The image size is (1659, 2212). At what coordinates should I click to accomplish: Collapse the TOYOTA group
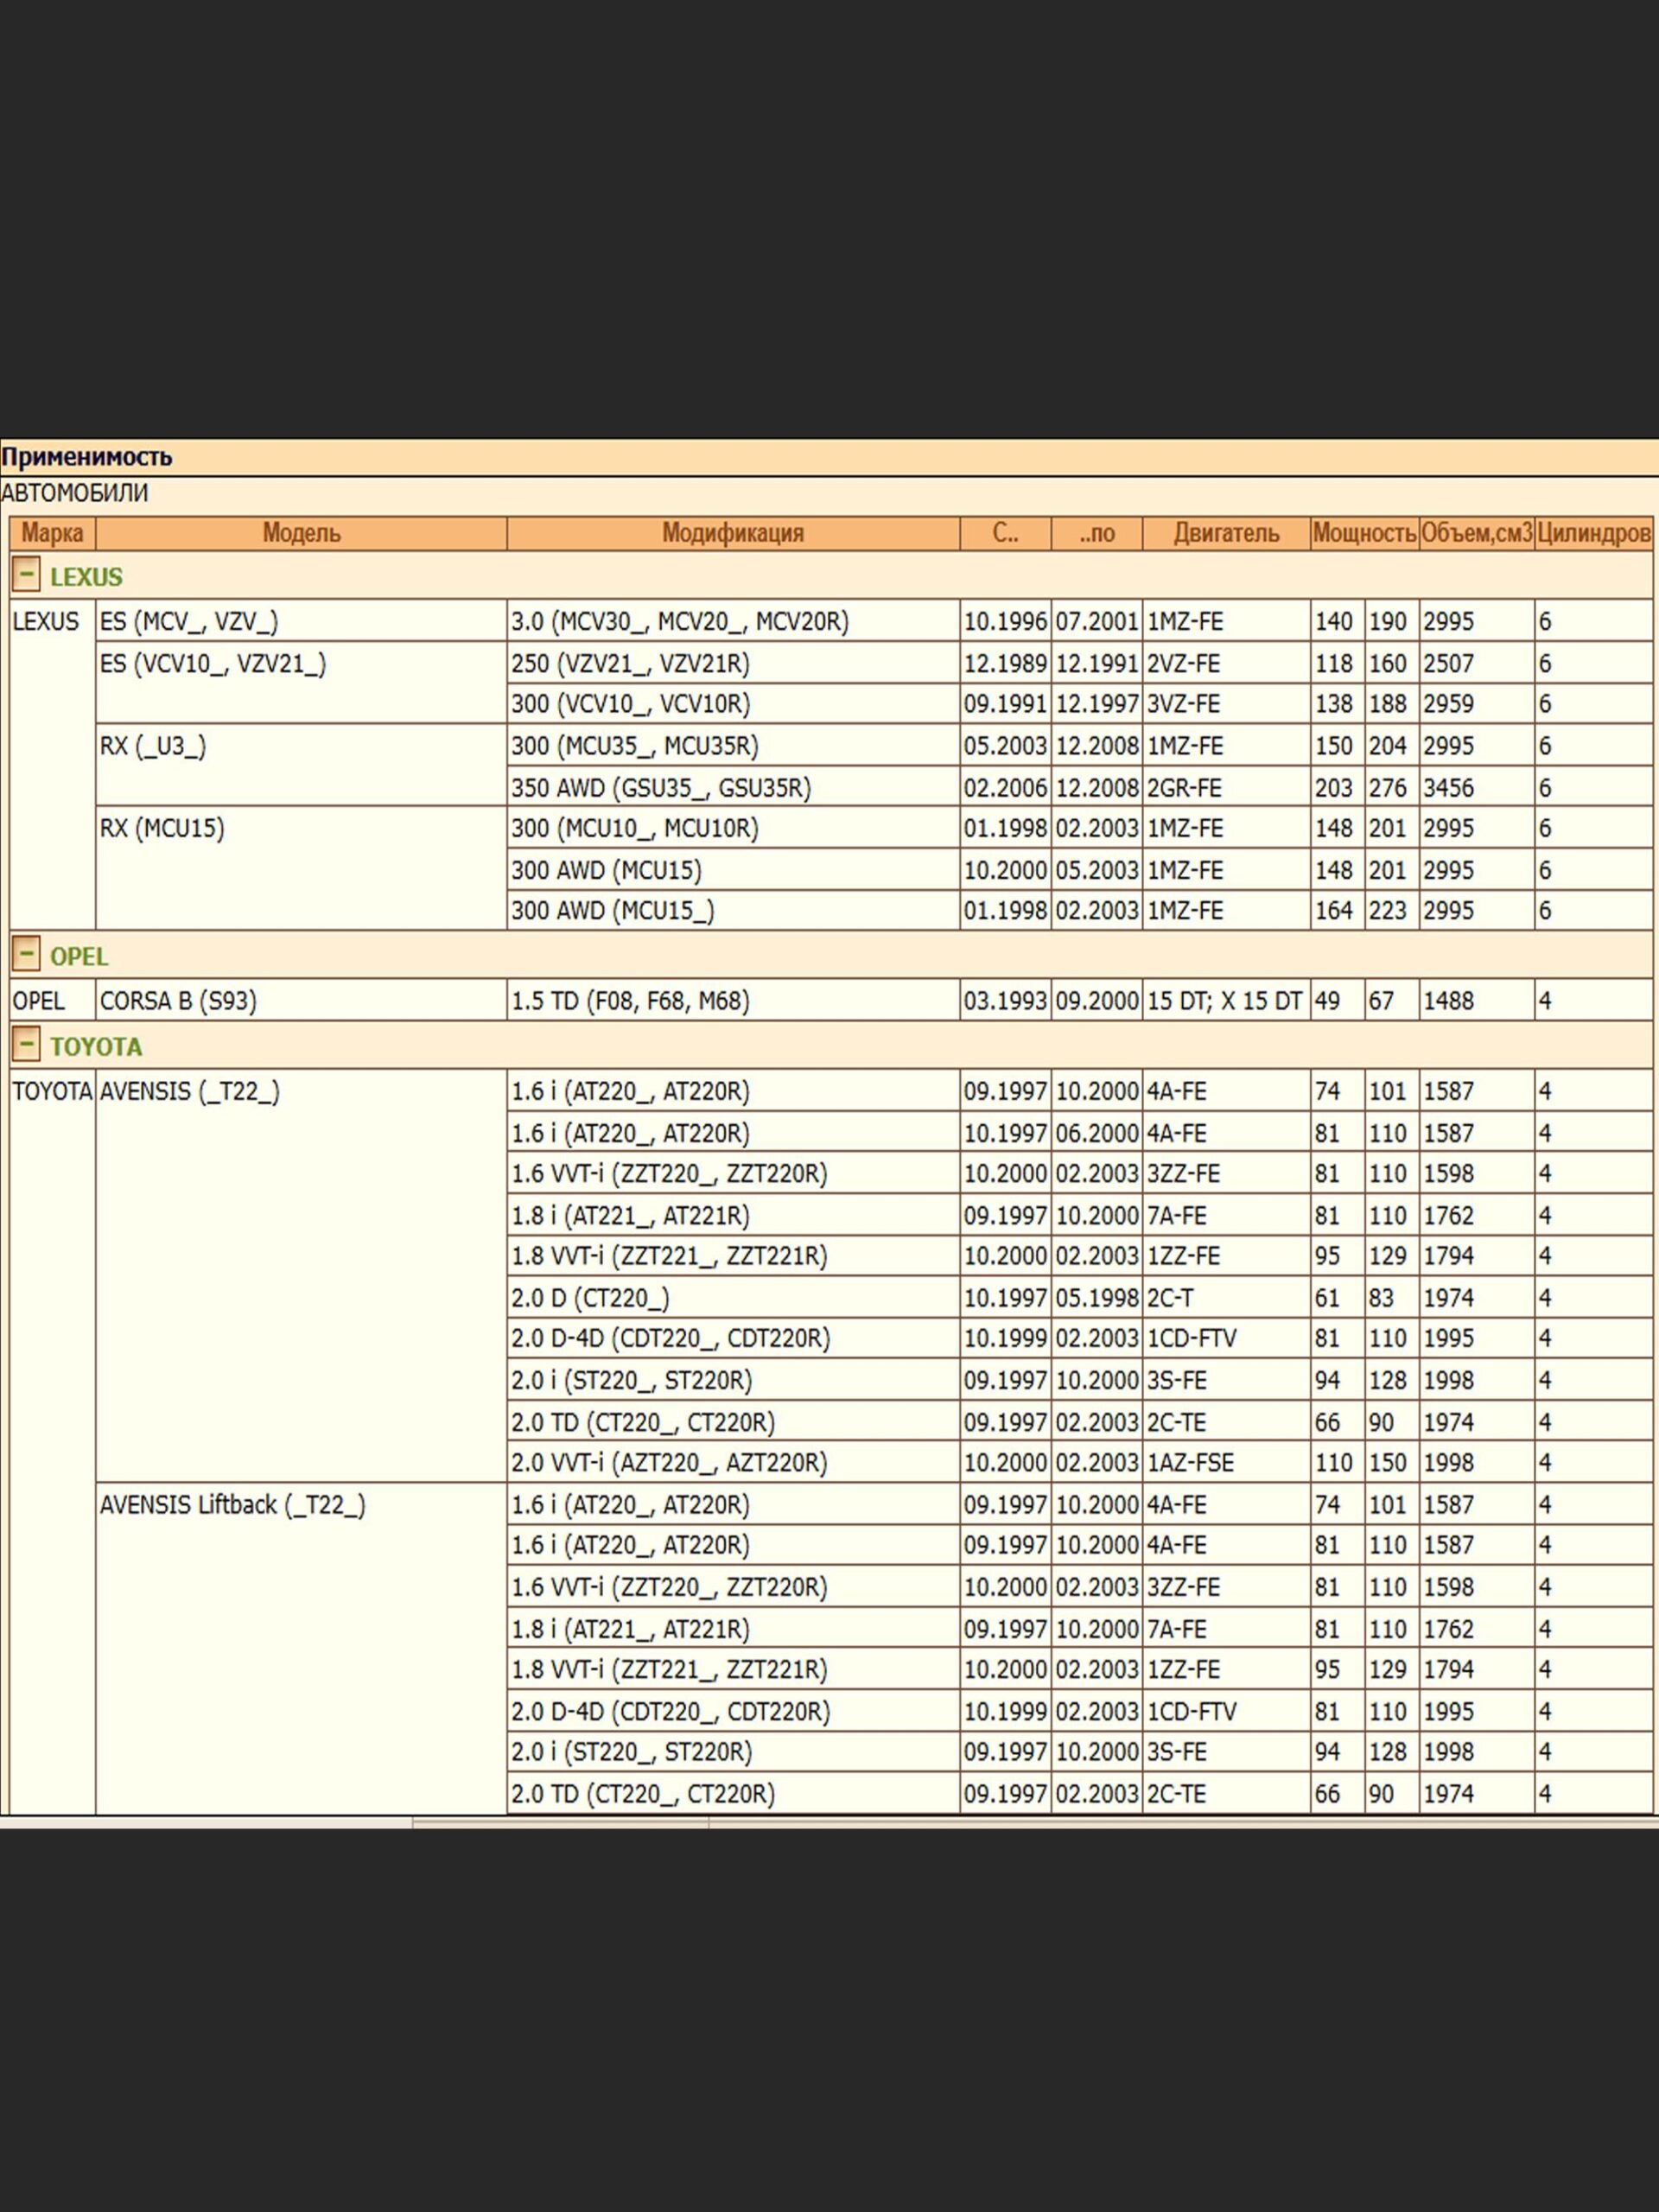click(26, 1045)
